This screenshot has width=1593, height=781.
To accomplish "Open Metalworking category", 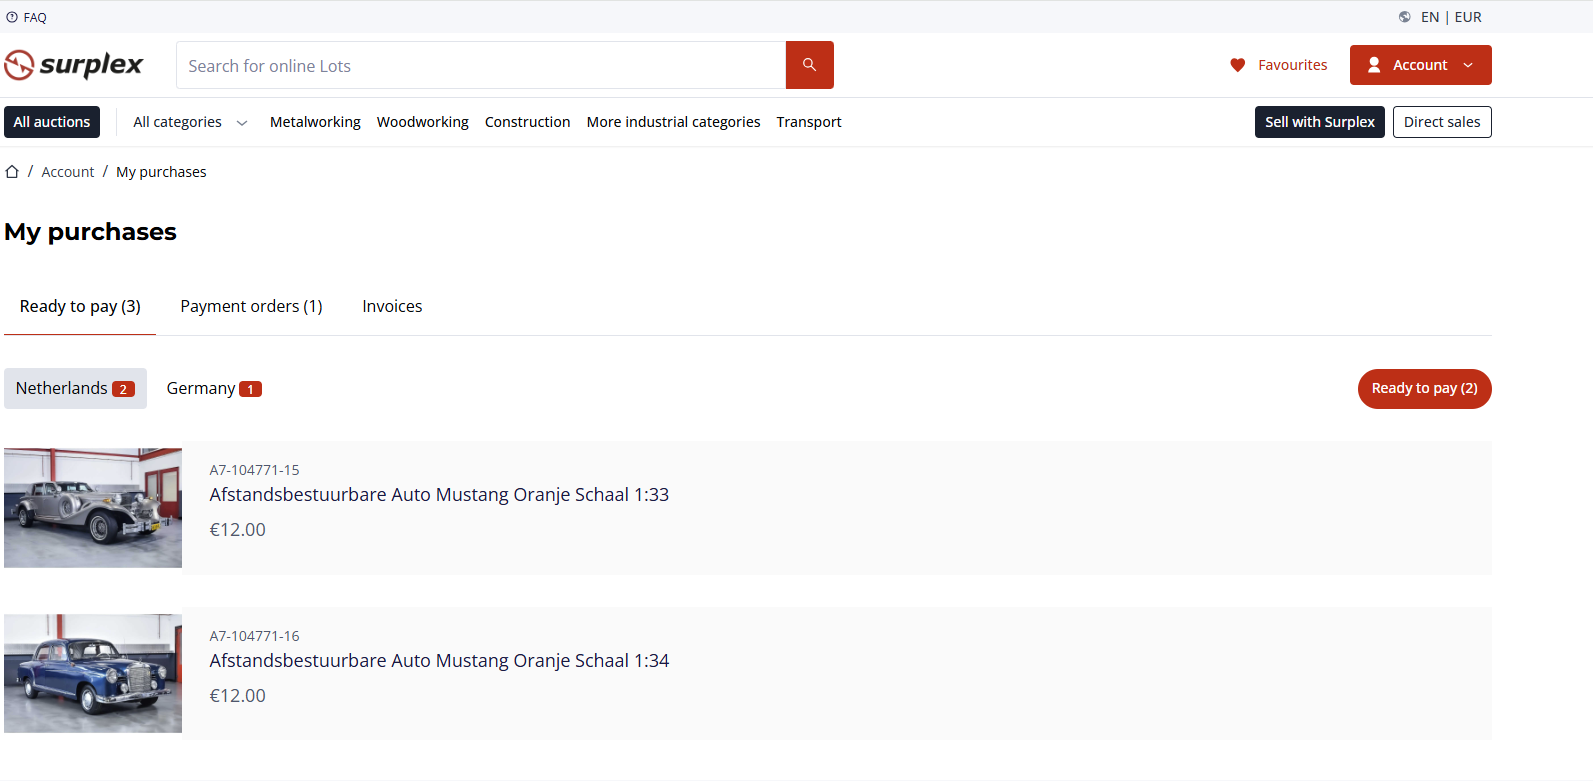I will click(315, 122).
